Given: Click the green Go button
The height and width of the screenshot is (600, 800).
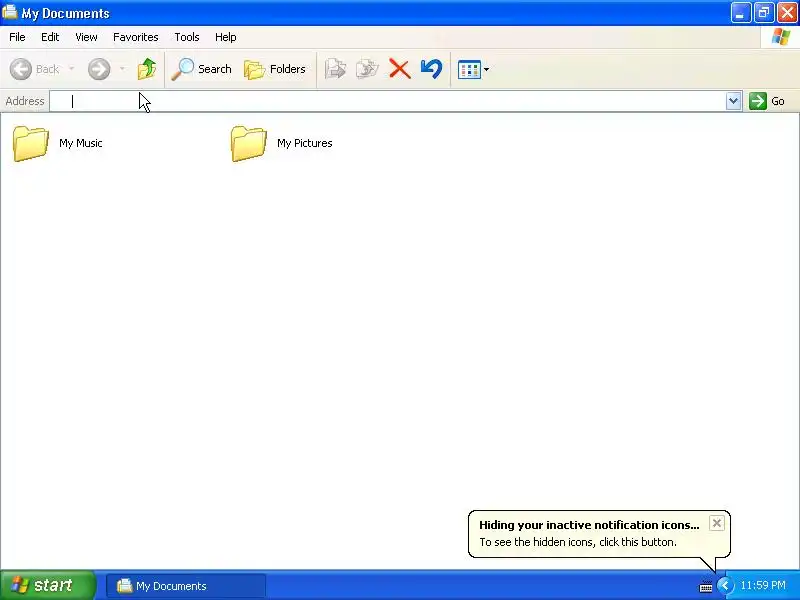Looking at the screenshot, I should (x=766, y=101).
